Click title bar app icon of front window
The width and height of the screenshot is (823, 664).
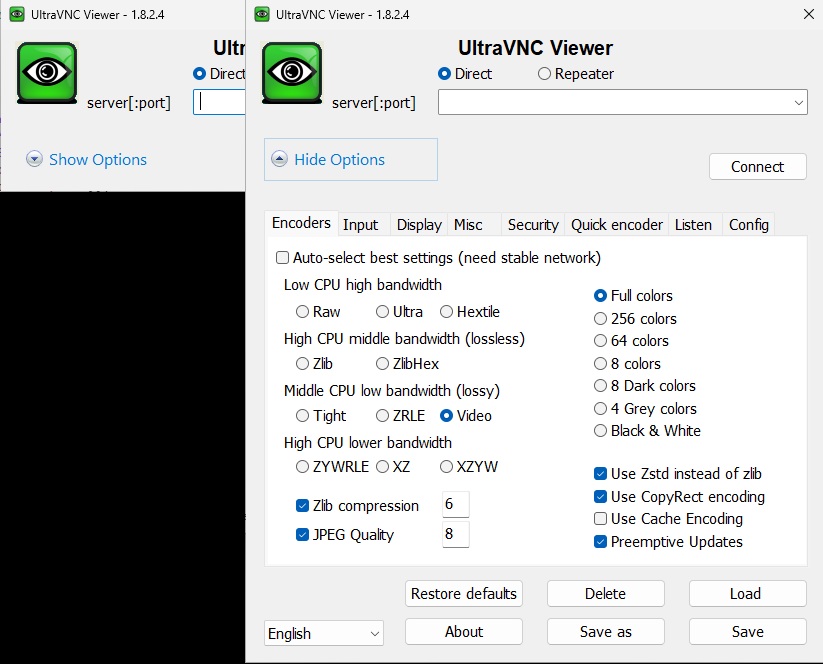pyautogui.click(x=261, y=14)
